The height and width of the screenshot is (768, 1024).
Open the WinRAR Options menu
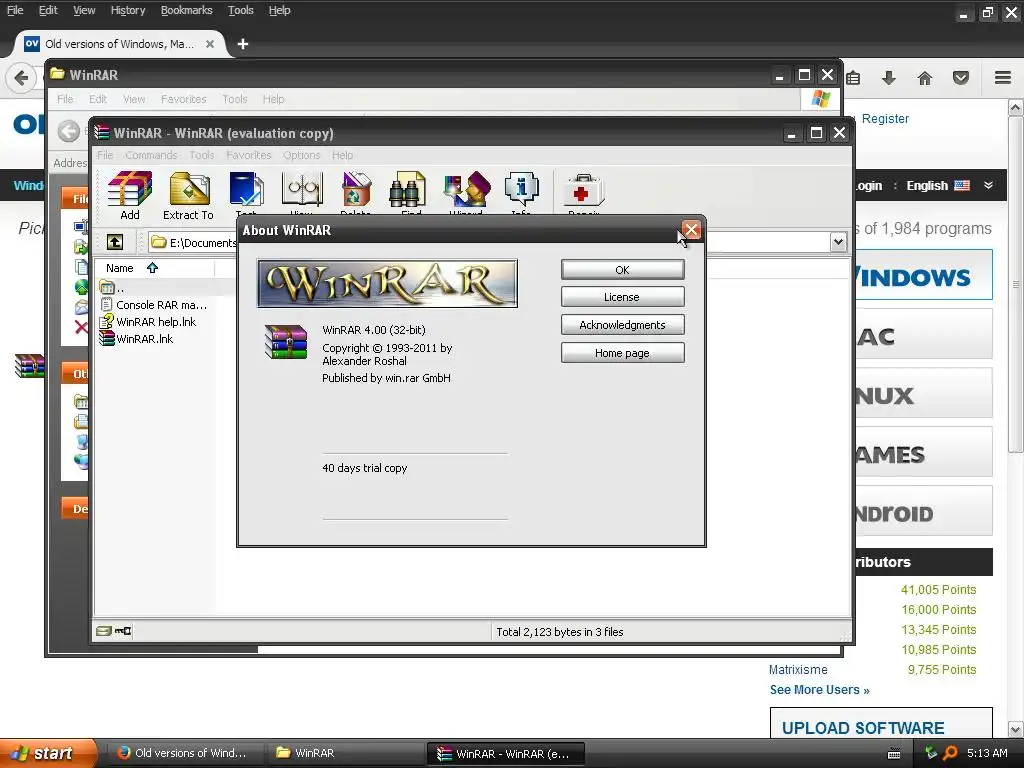click(302, 155)
